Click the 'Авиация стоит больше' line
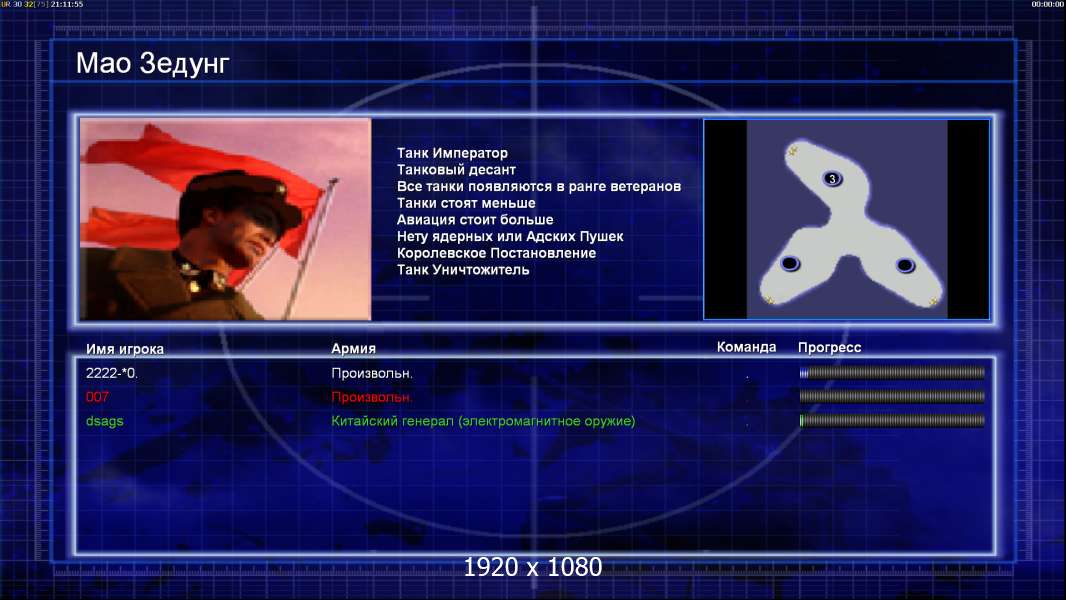The width and height of the screenshot is (1066, 600). tap(475, 219)
